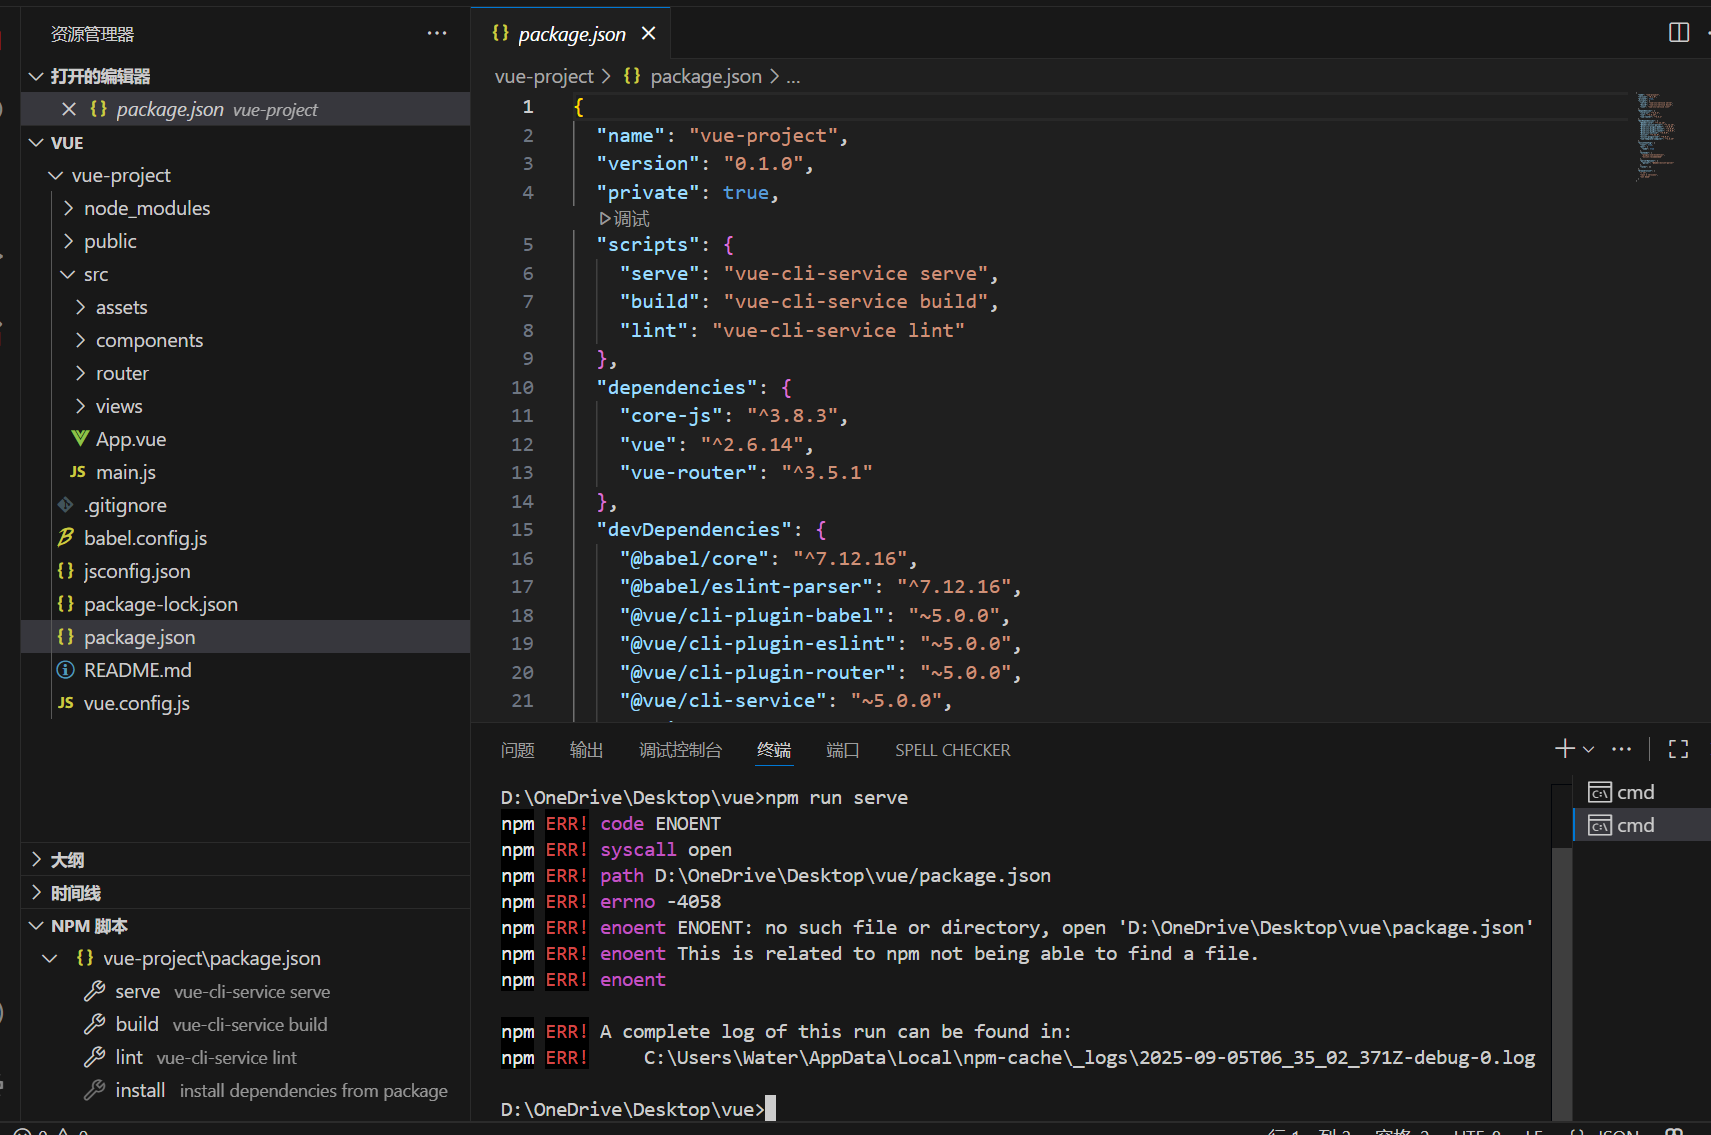
Task: Click the terminal vertical scrollbar
Action: (x=1562, y=984)
